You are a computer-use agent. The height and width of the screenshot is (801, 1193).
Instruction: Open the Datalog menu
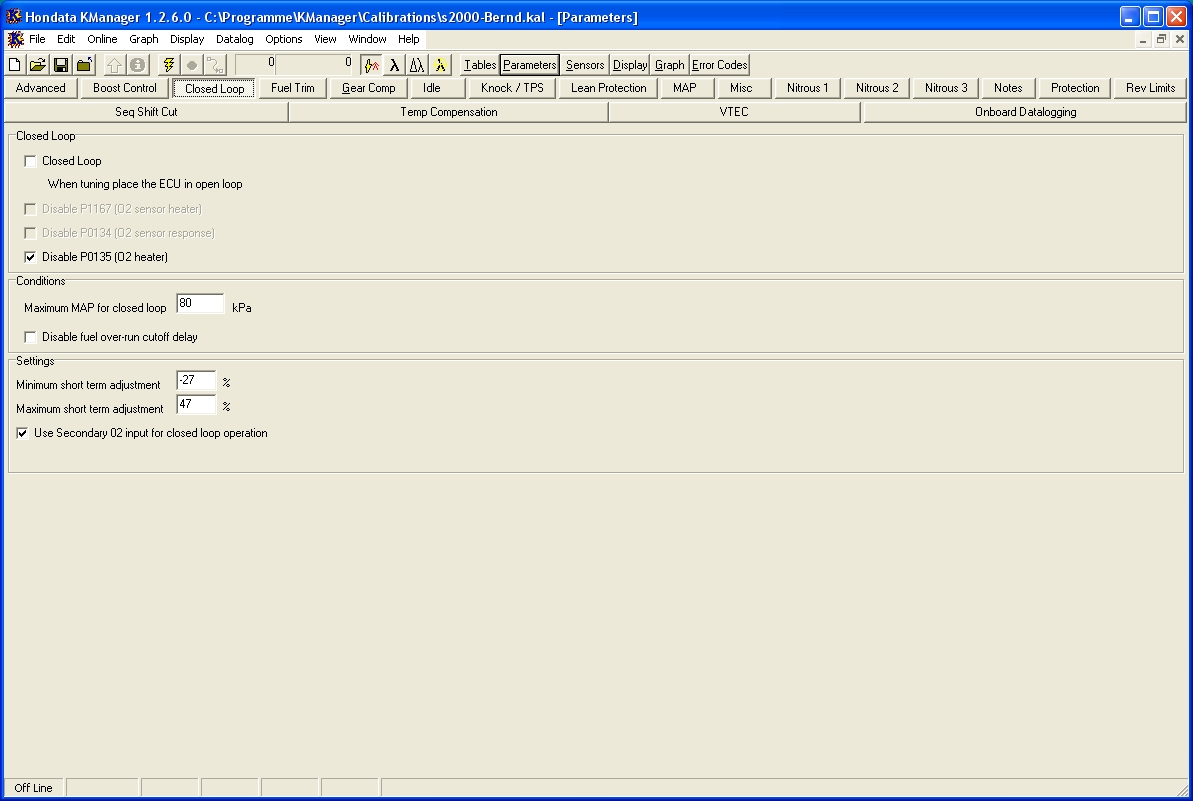click(234, 39)
